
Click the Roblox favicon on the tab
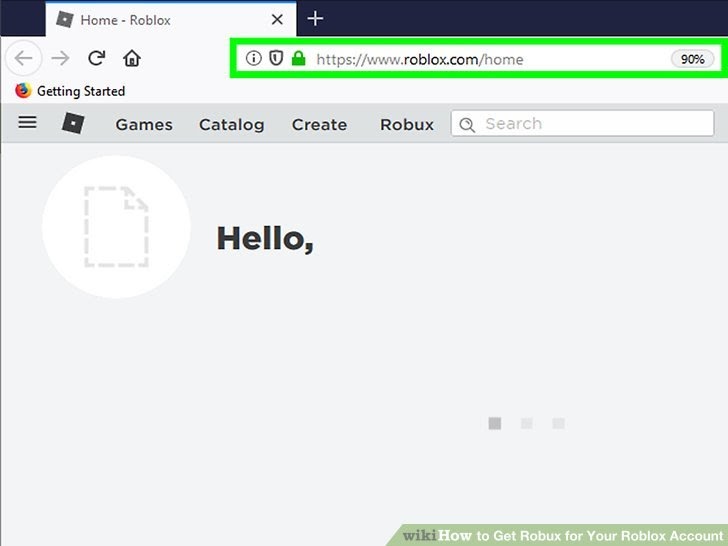[65, 20]
